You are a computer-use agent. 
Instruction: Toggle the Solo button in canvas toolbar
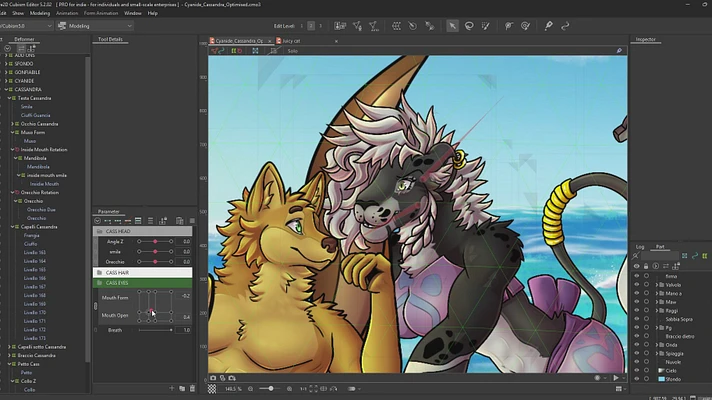pos(292,51)
